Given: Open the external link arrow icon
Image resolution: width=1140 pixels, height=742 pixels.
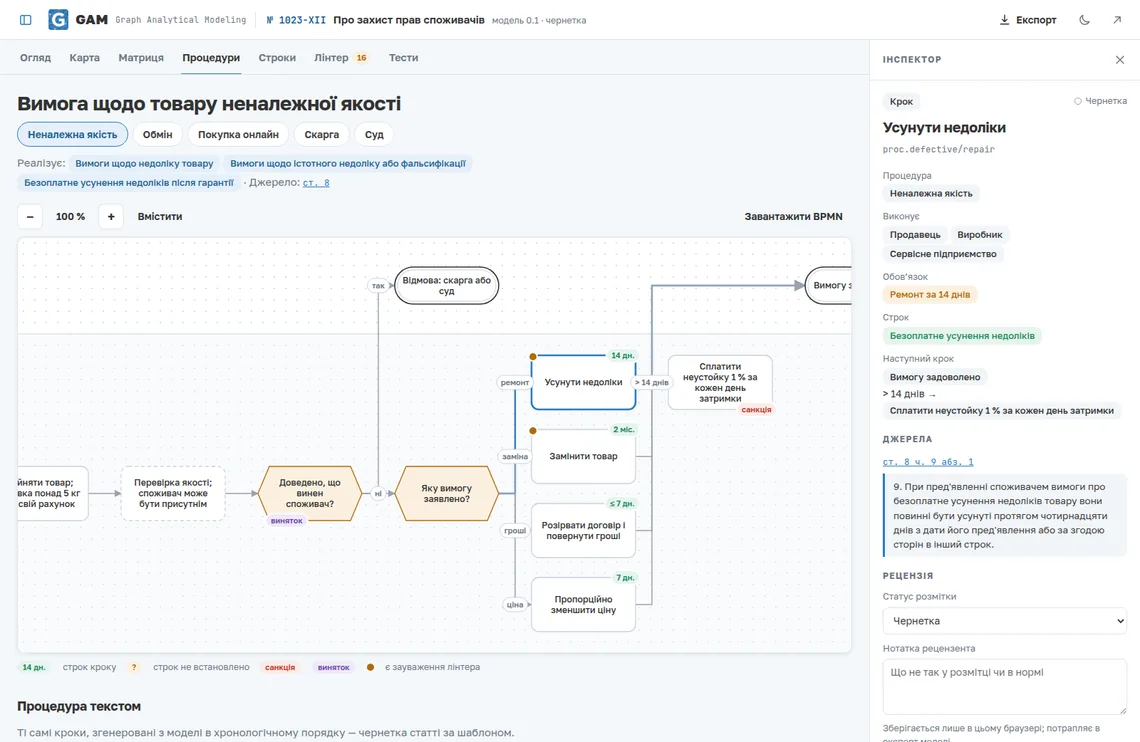Looking at the screenshot, I should [1117, 20].
